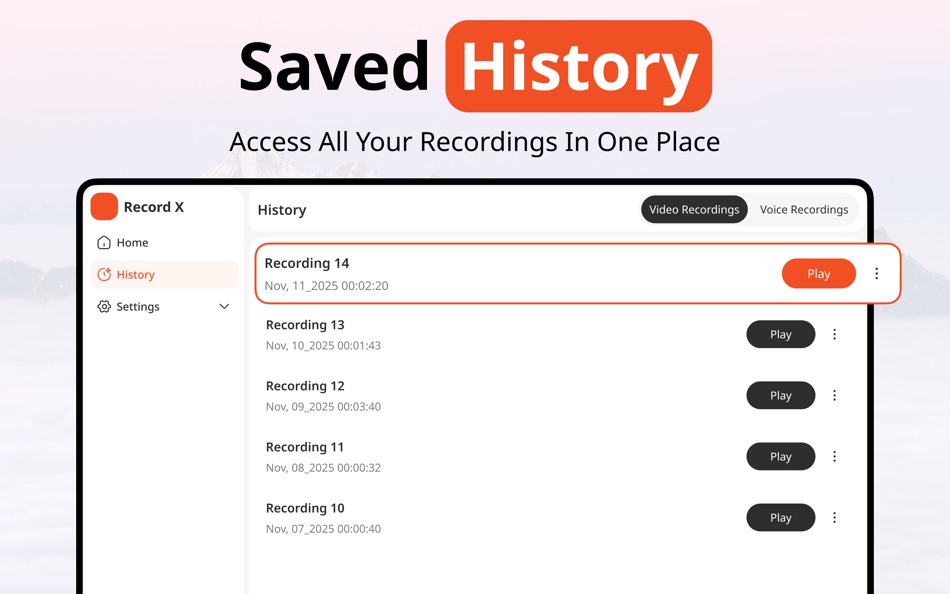Go to Home from the sidebar
This screenshot has height=594, width=950.
(131, 242)
